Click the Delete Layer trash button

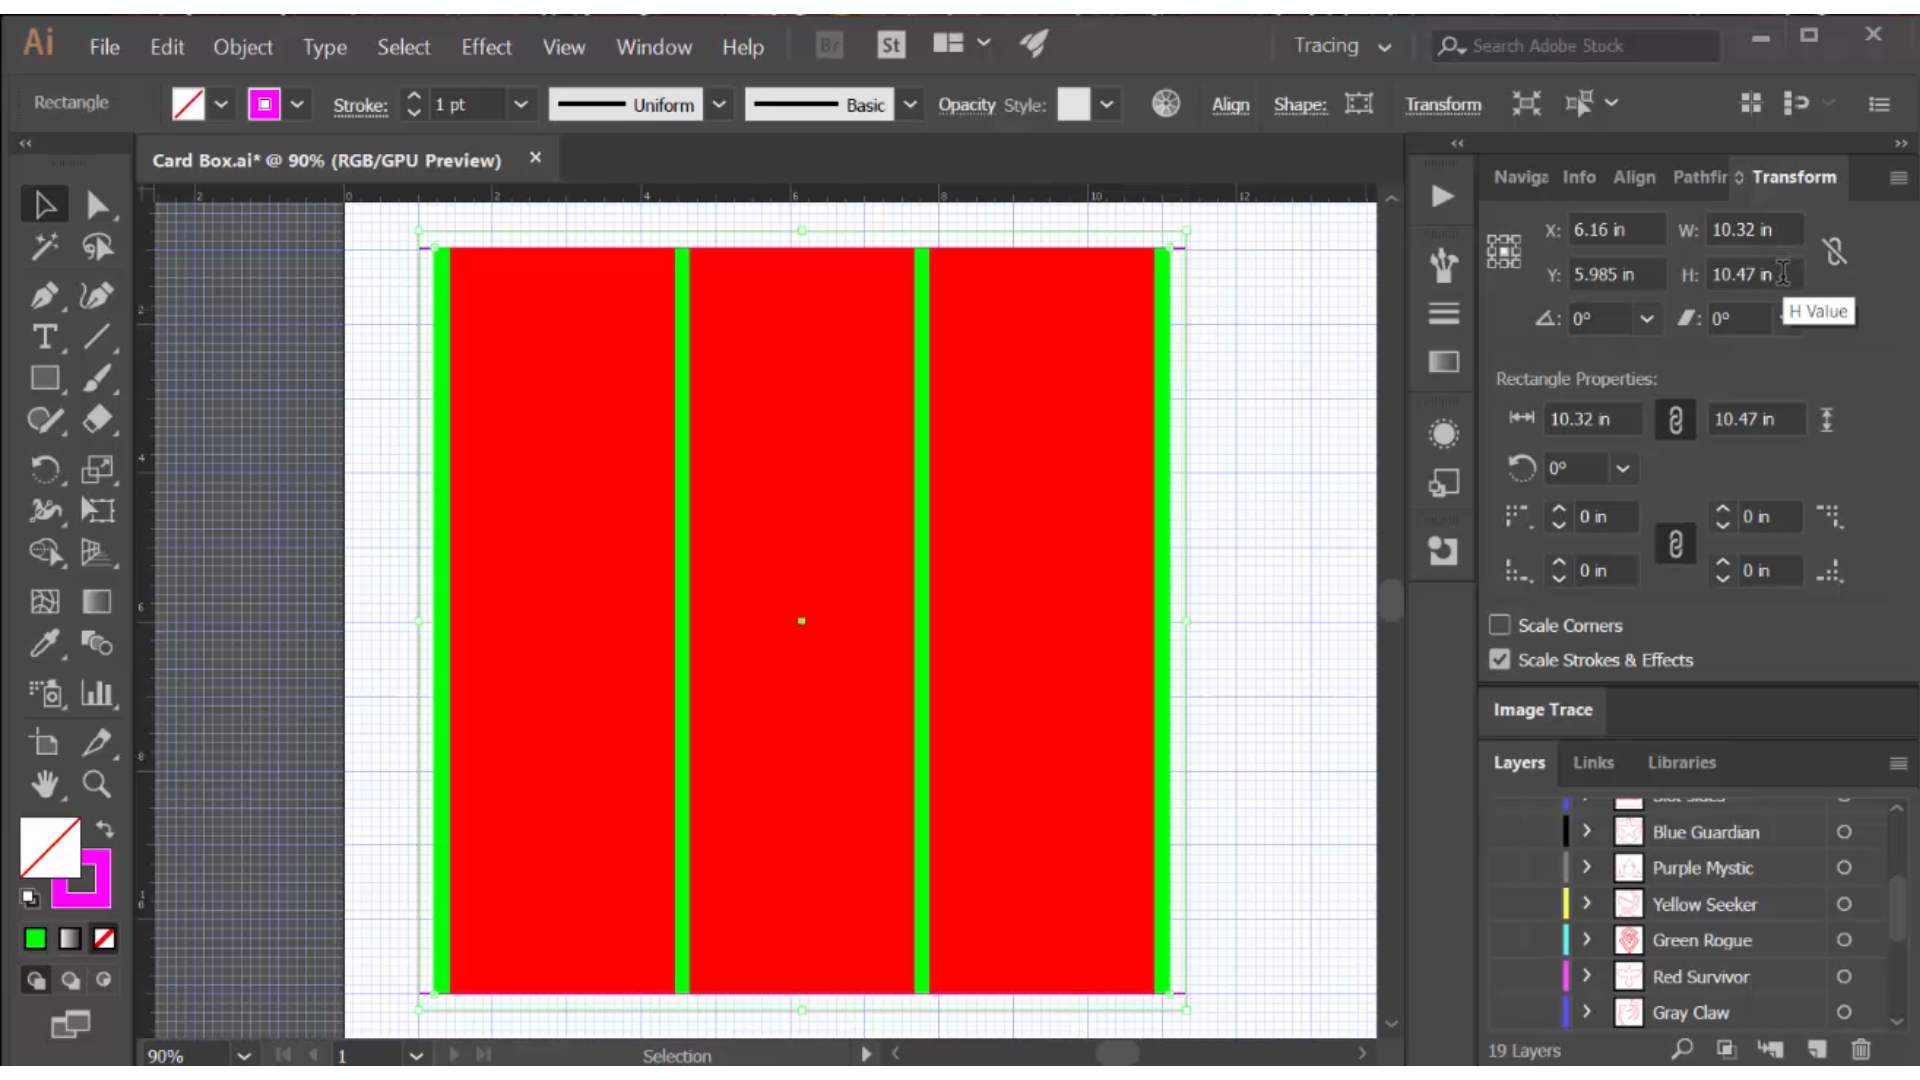[1861, 1051]
